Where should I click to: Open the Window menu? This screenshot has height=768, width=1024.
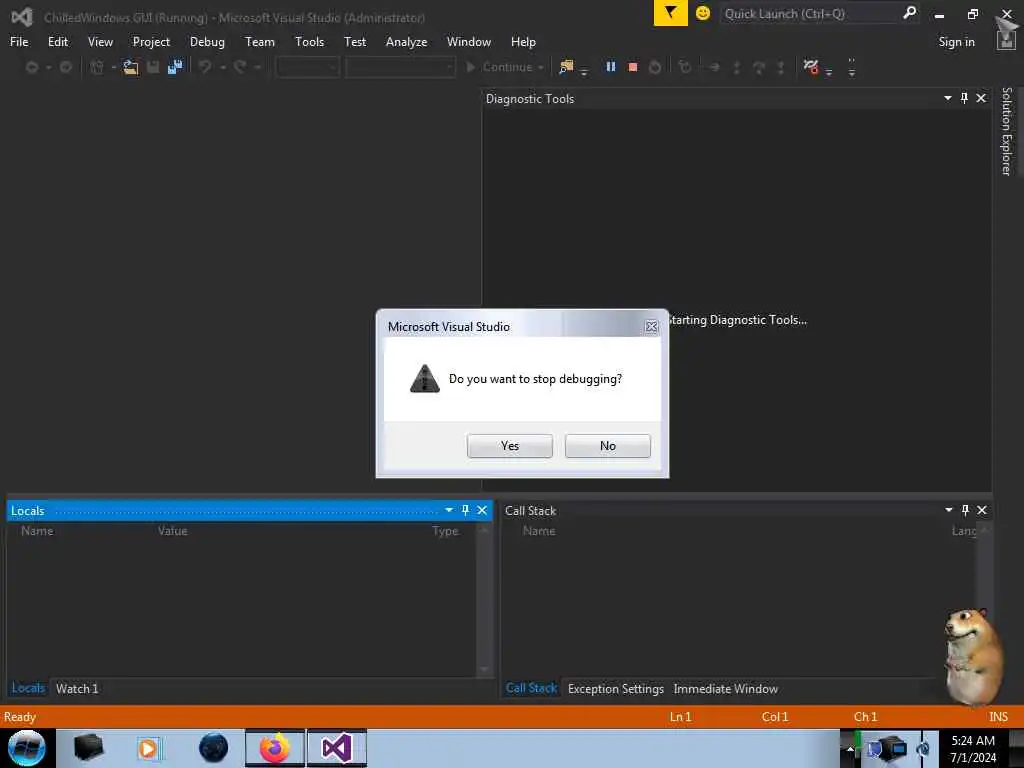click(468, 42)
